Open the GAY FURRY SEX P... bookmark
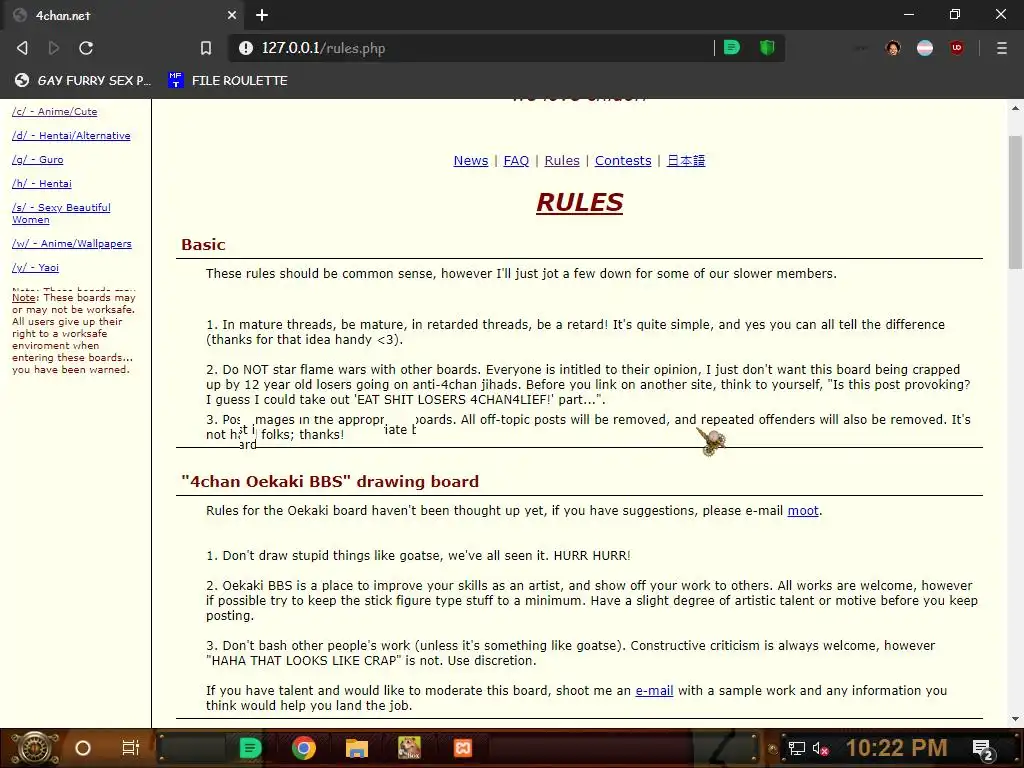This screenshot has width=1024, height=768. [x=83, y=80]
